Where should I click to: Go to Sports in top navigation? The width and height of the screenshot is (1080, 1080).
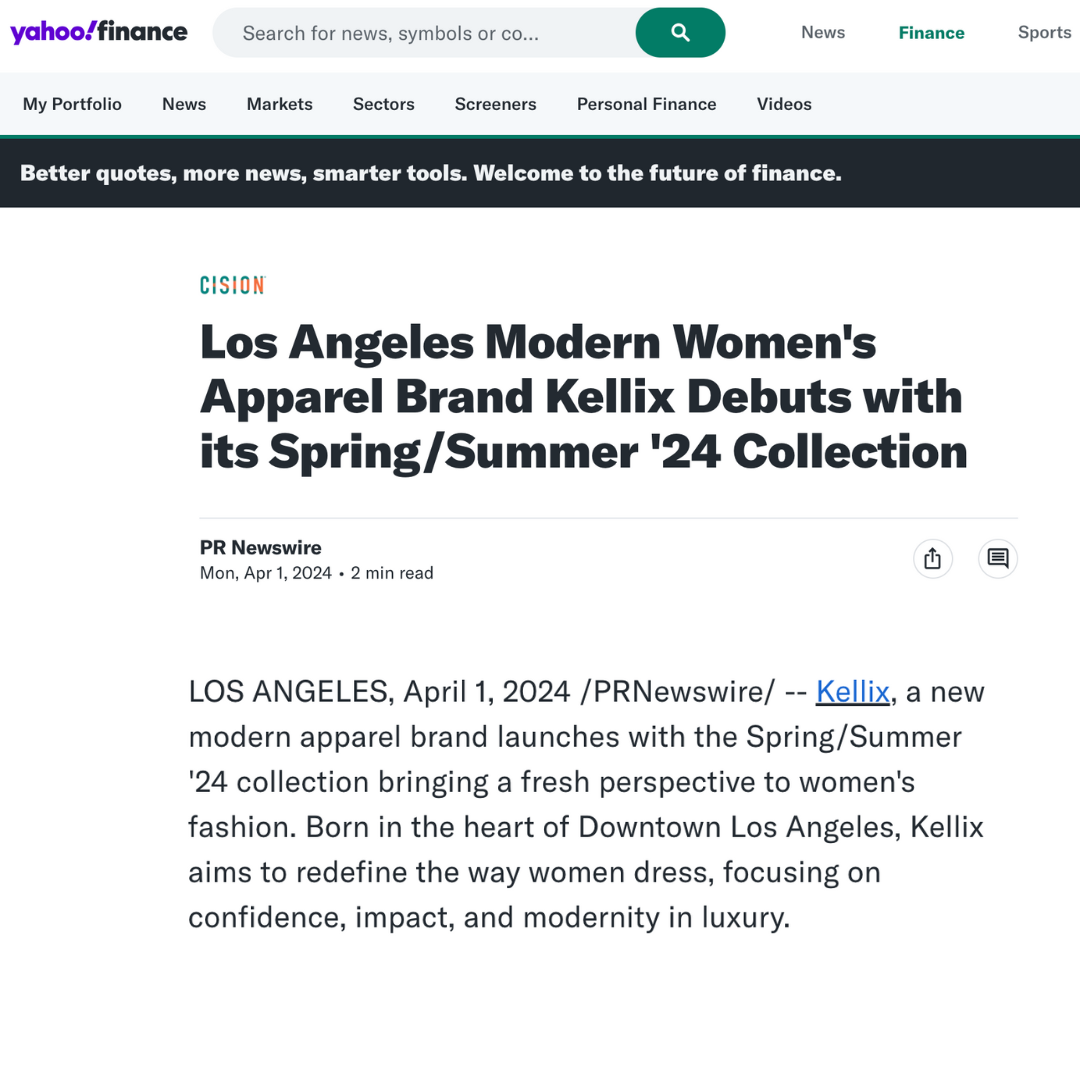pos(1044,33)
